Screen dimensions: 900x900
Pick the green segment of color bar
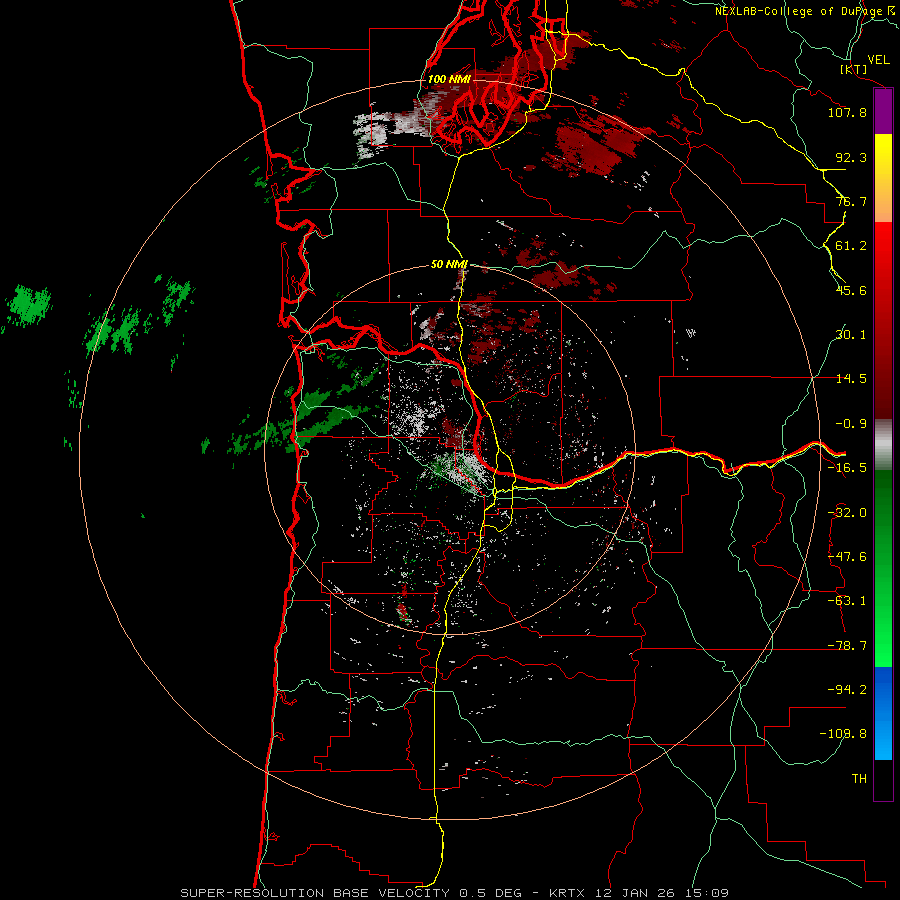point(883,568)
